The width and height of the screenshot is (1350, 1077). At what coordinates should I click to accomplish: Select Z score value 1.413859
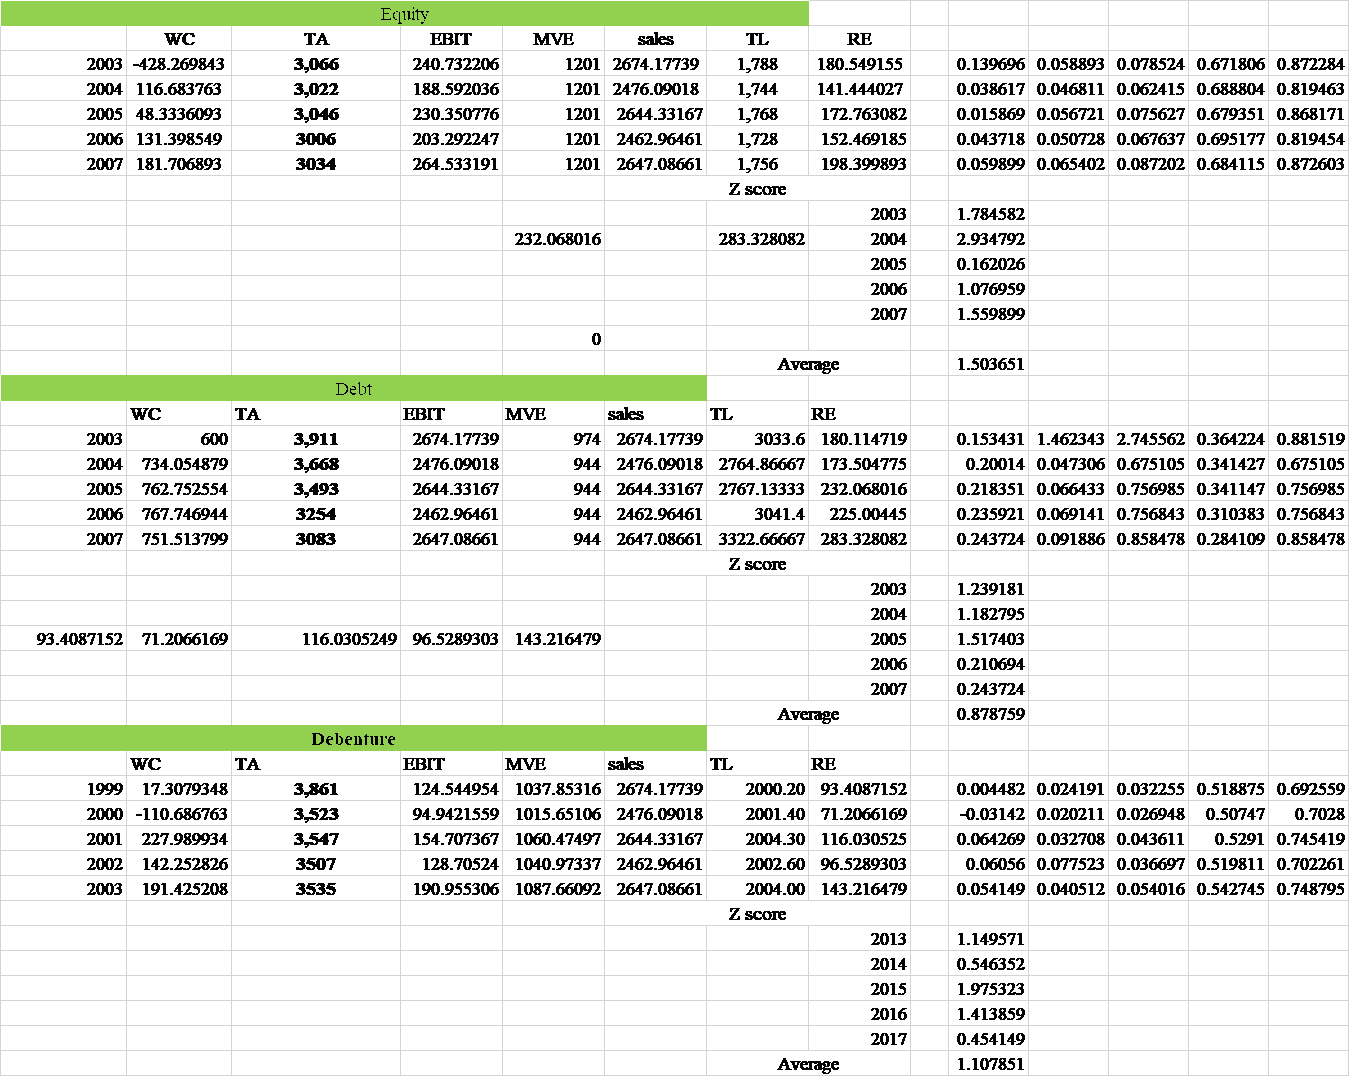(988, 1014)
